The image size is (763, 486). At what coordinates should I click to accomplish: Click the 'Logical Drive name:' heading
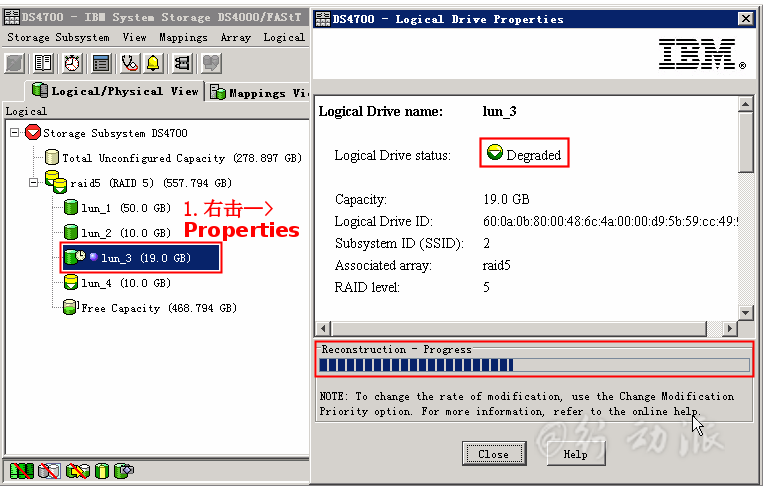(x=381, y=111)
